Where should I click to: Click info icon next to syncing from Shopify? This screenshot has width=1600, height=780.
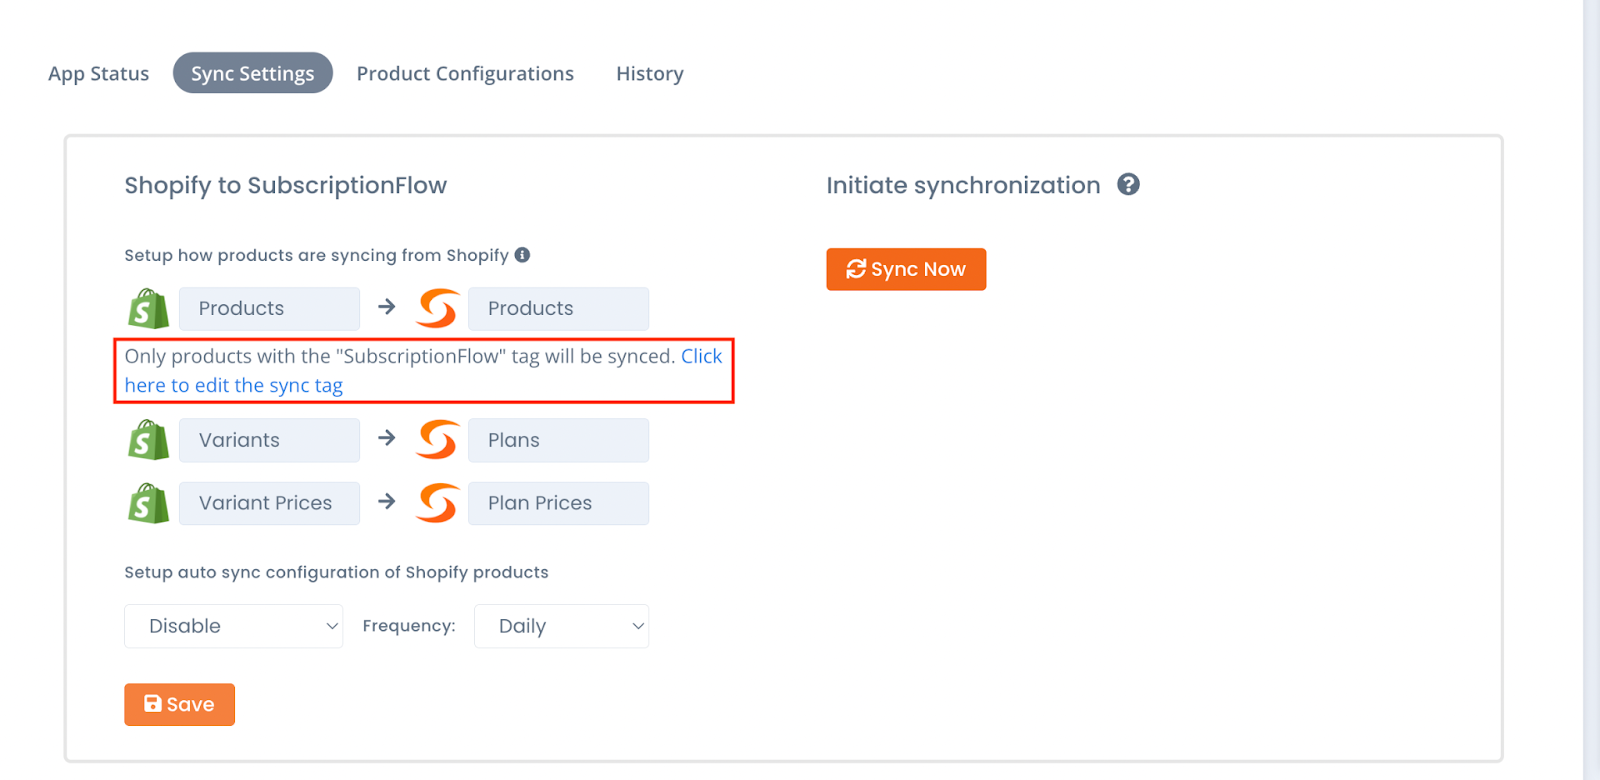(x=522, y=255)
